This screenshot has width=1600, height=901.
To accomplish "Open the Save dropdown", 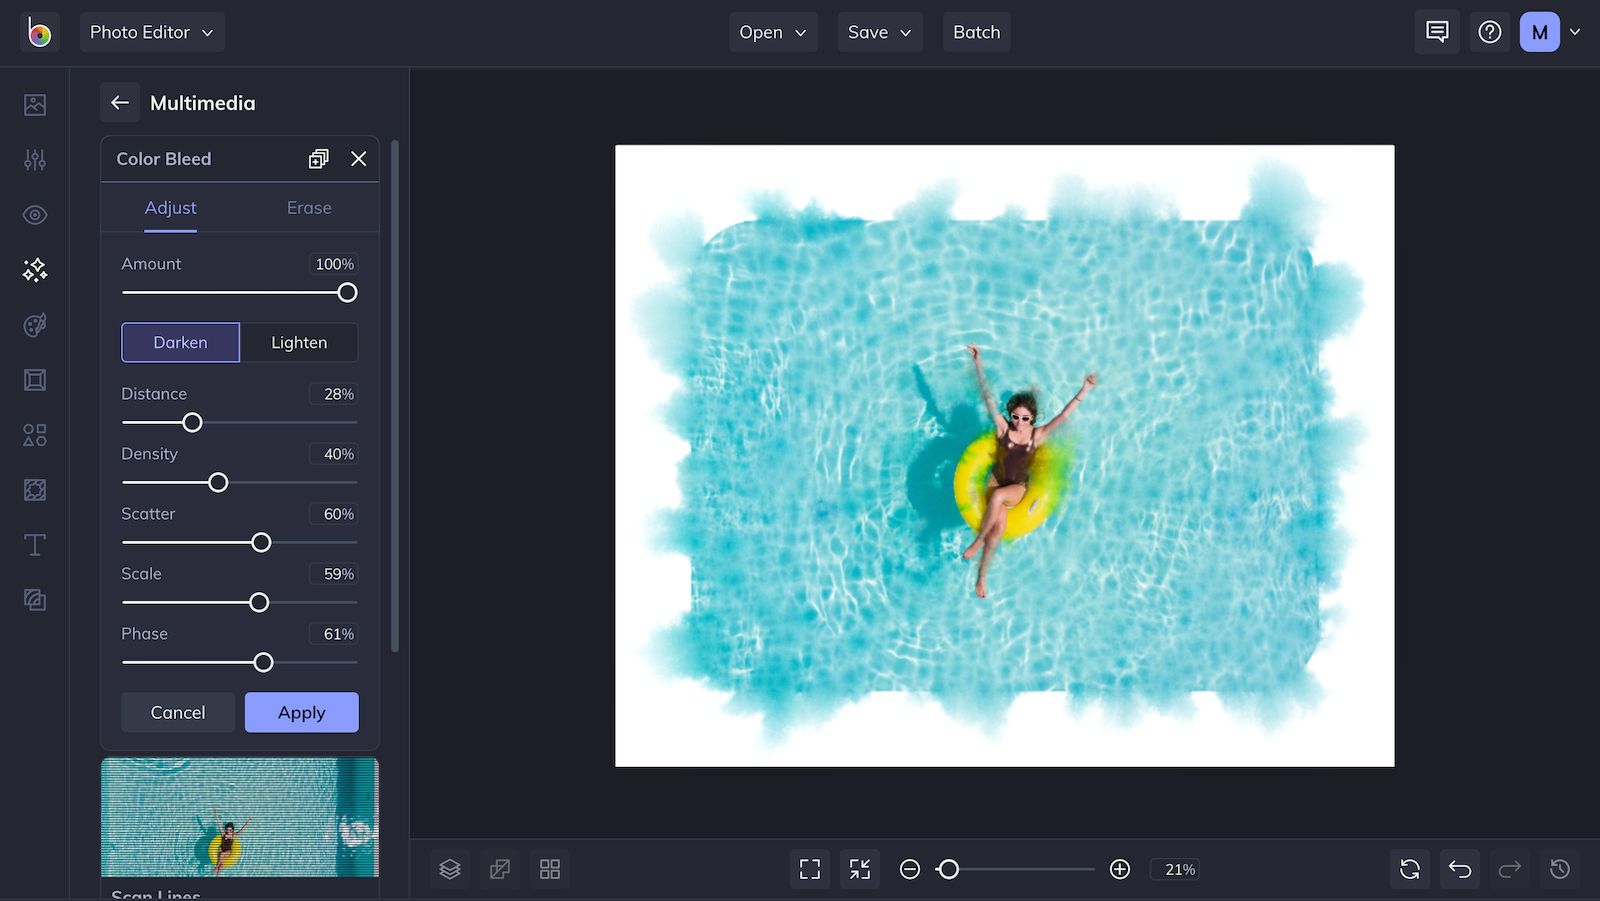I will click(879, 31).
